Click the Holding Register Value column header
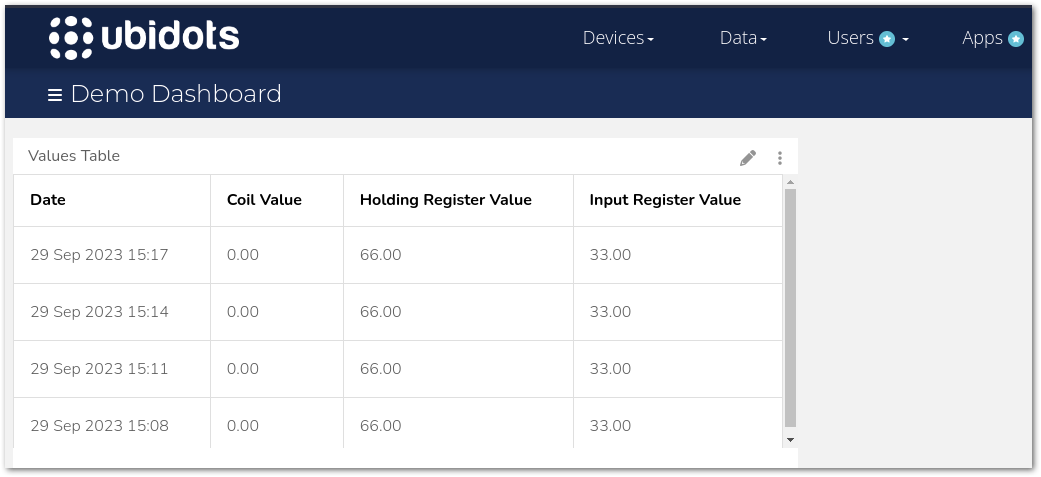This screenshot has height=477, width=1041. pos(445,200)
